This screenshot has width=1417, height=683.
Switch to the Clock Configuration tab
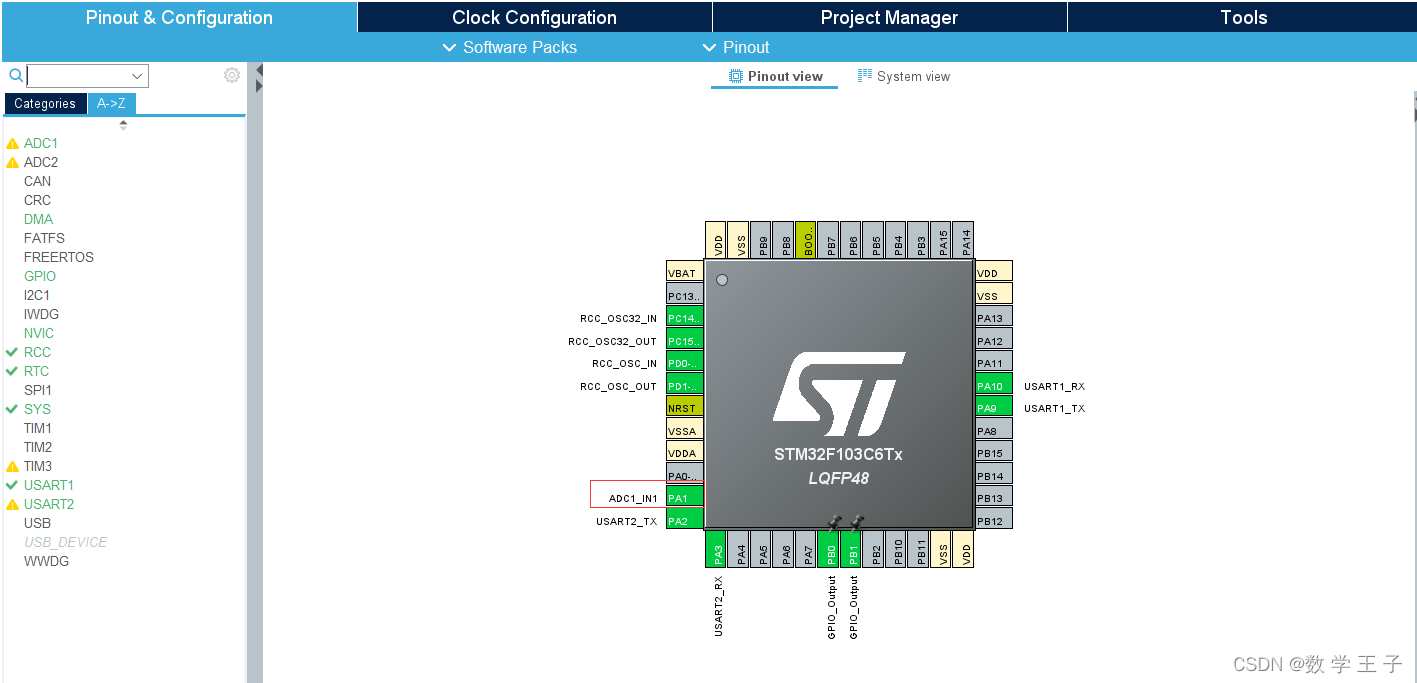533,16
